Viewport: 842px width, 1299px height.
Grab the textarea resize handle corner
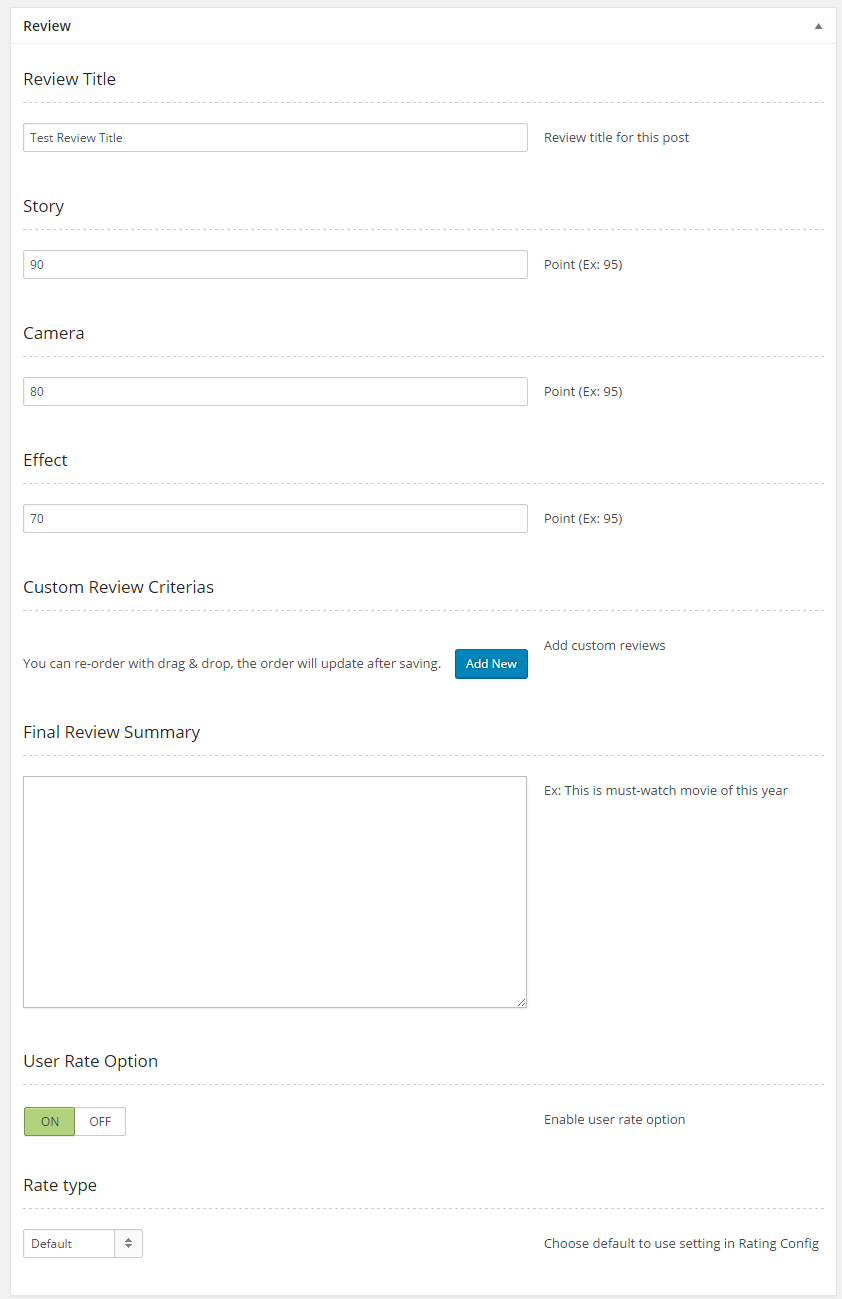pyautogui.click(x=521, y=1002)
